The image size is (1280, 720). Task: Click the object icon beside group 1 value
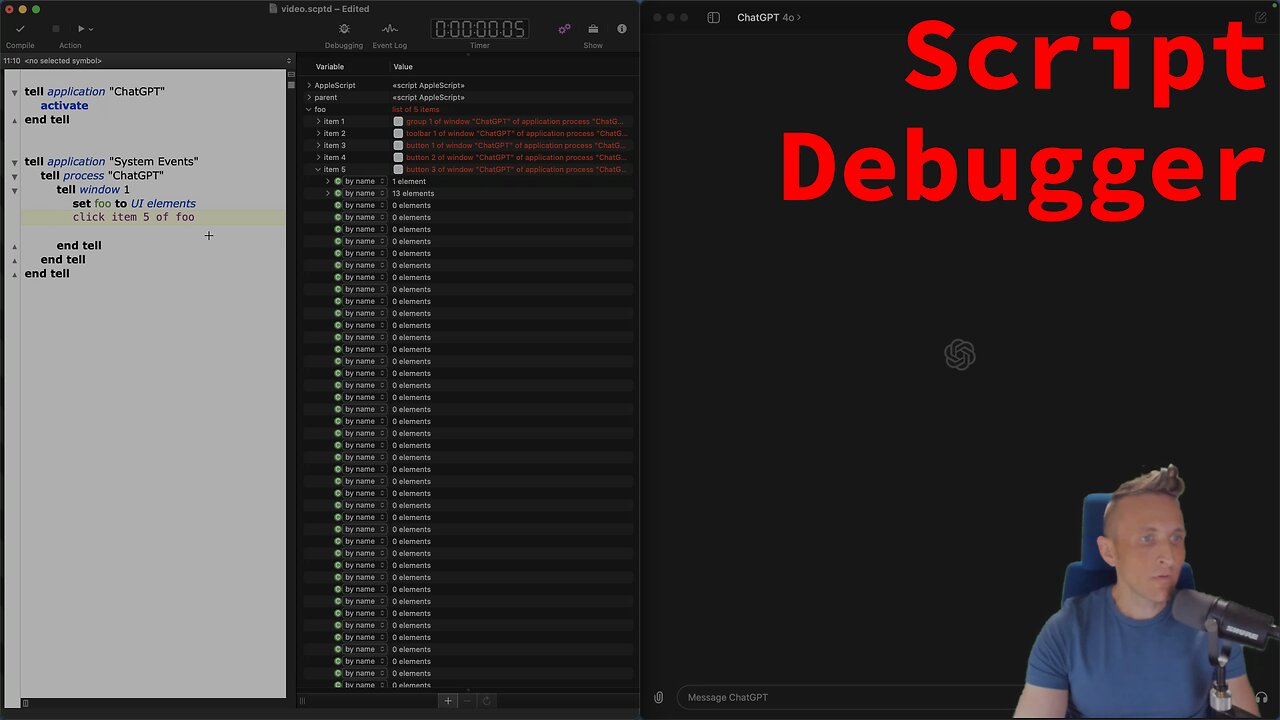[x=398, y=121]
